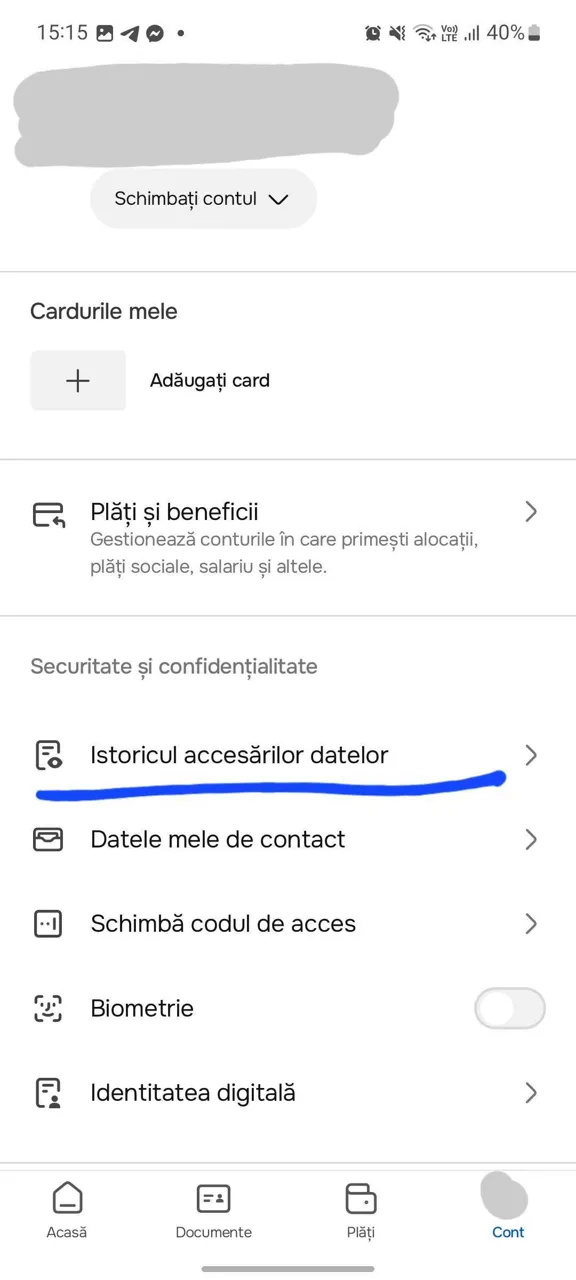Open chevron beside Plăți și beneficii
This screenshot has width=576, height=1280.
tap(531, 512)
